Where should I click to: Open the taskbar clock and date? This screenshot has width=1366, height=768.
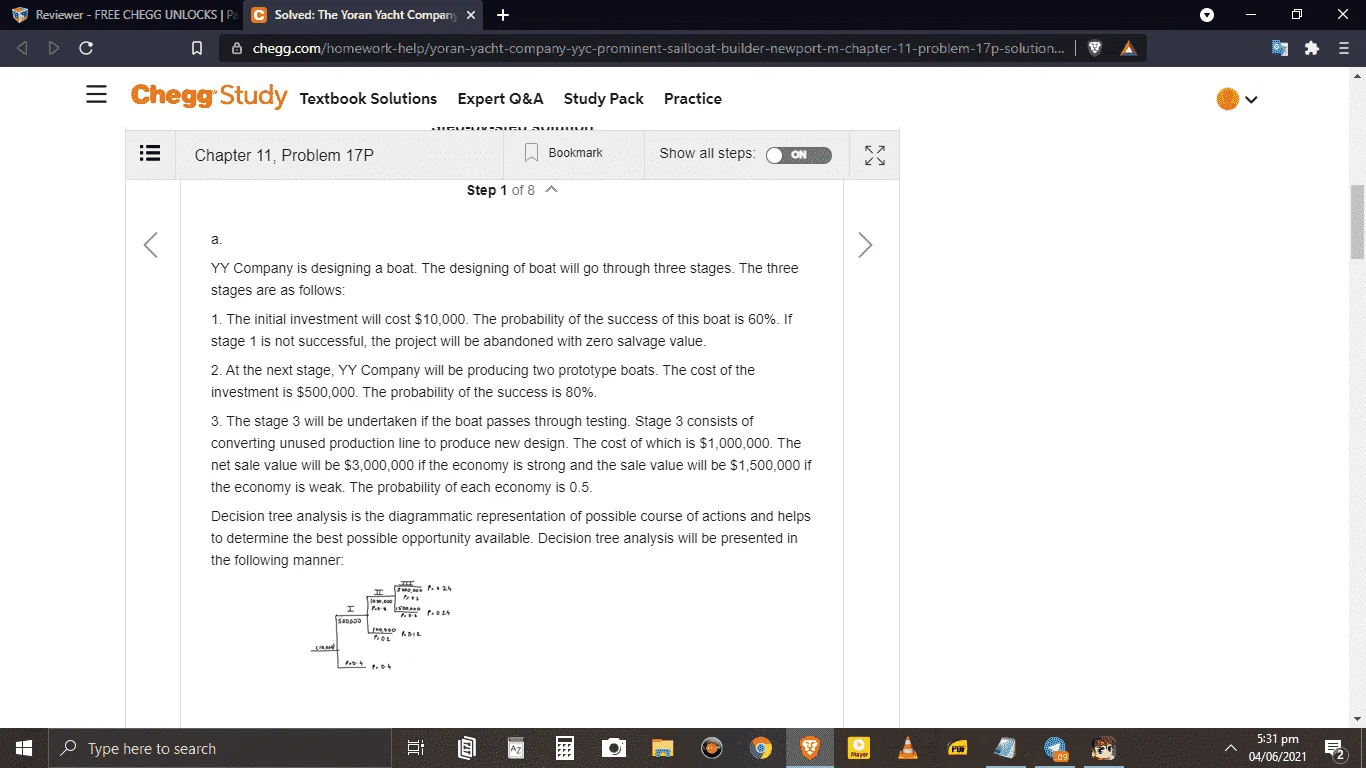click(1278, 748)
